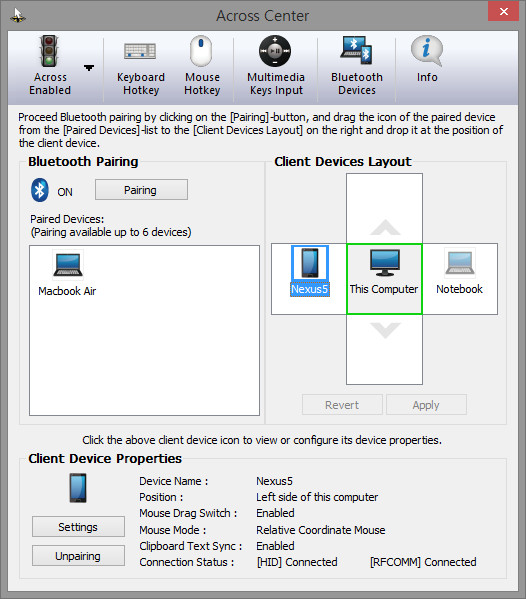This screenshot has width=526, height=599.
Task: Click the 'Relative Coordinate Mouse' value
Action: (320, 530)
